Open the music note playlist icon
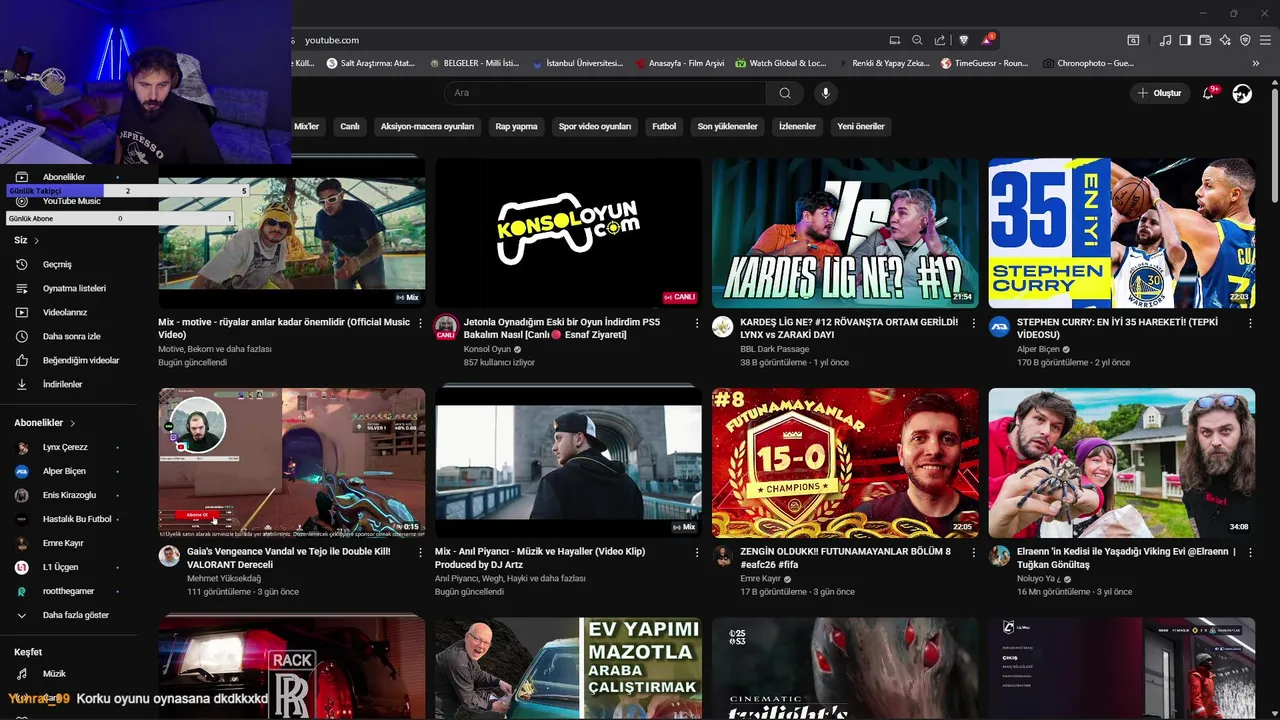Viewport: 1280px width, 720px height. click(x=1165, y=40)
